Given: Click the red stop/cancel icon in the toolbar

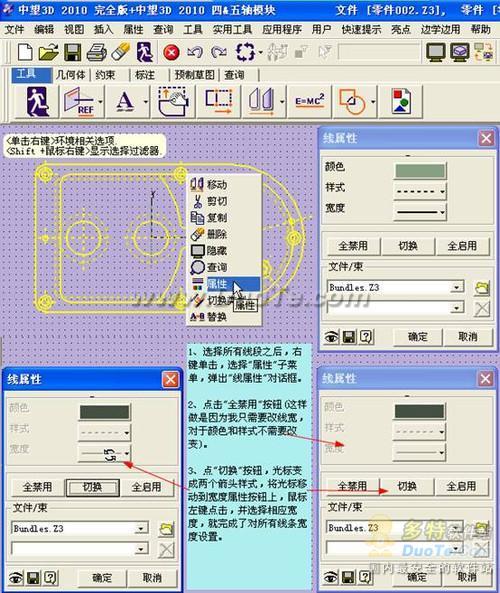Looking at the screenshot, I should pos(171,52).
